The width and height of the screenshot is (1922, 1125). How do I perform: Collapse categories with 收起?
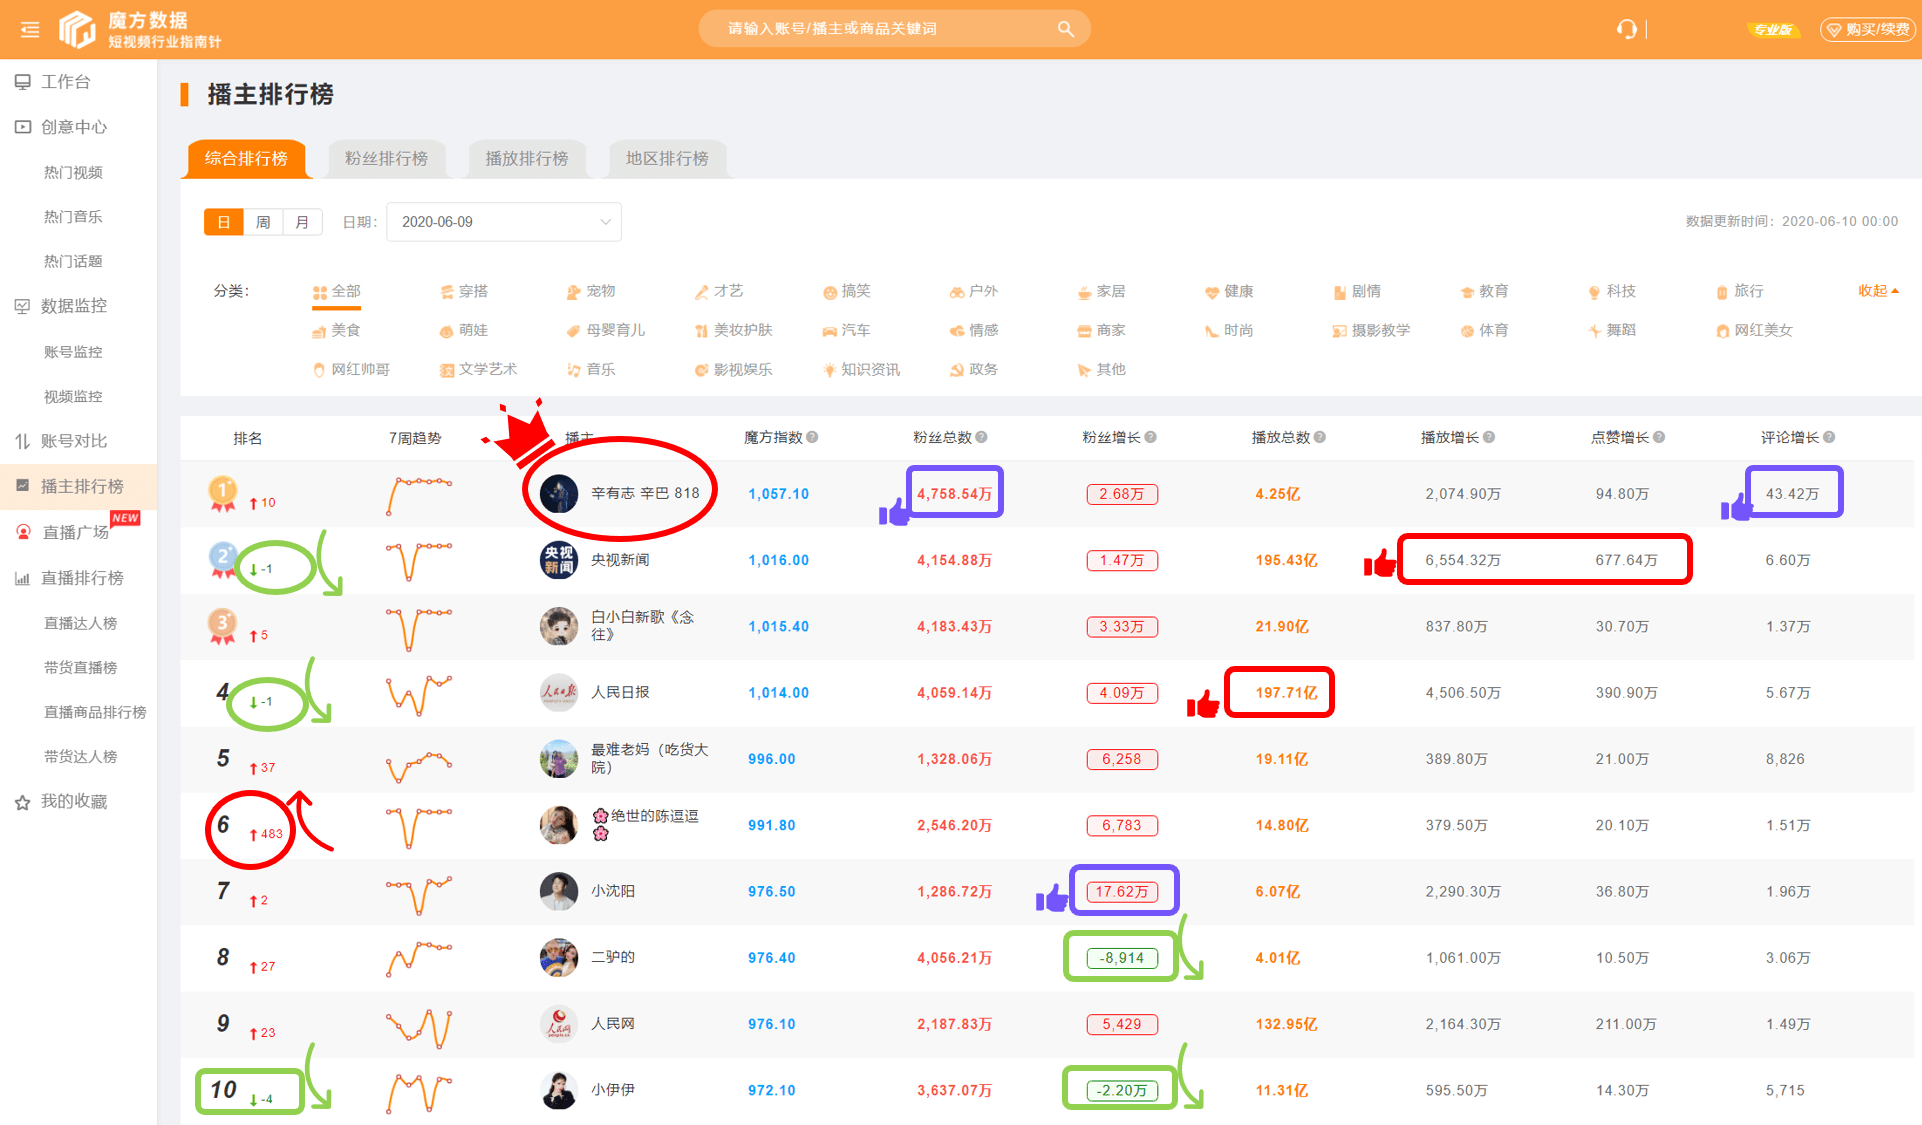(1878, 291)
